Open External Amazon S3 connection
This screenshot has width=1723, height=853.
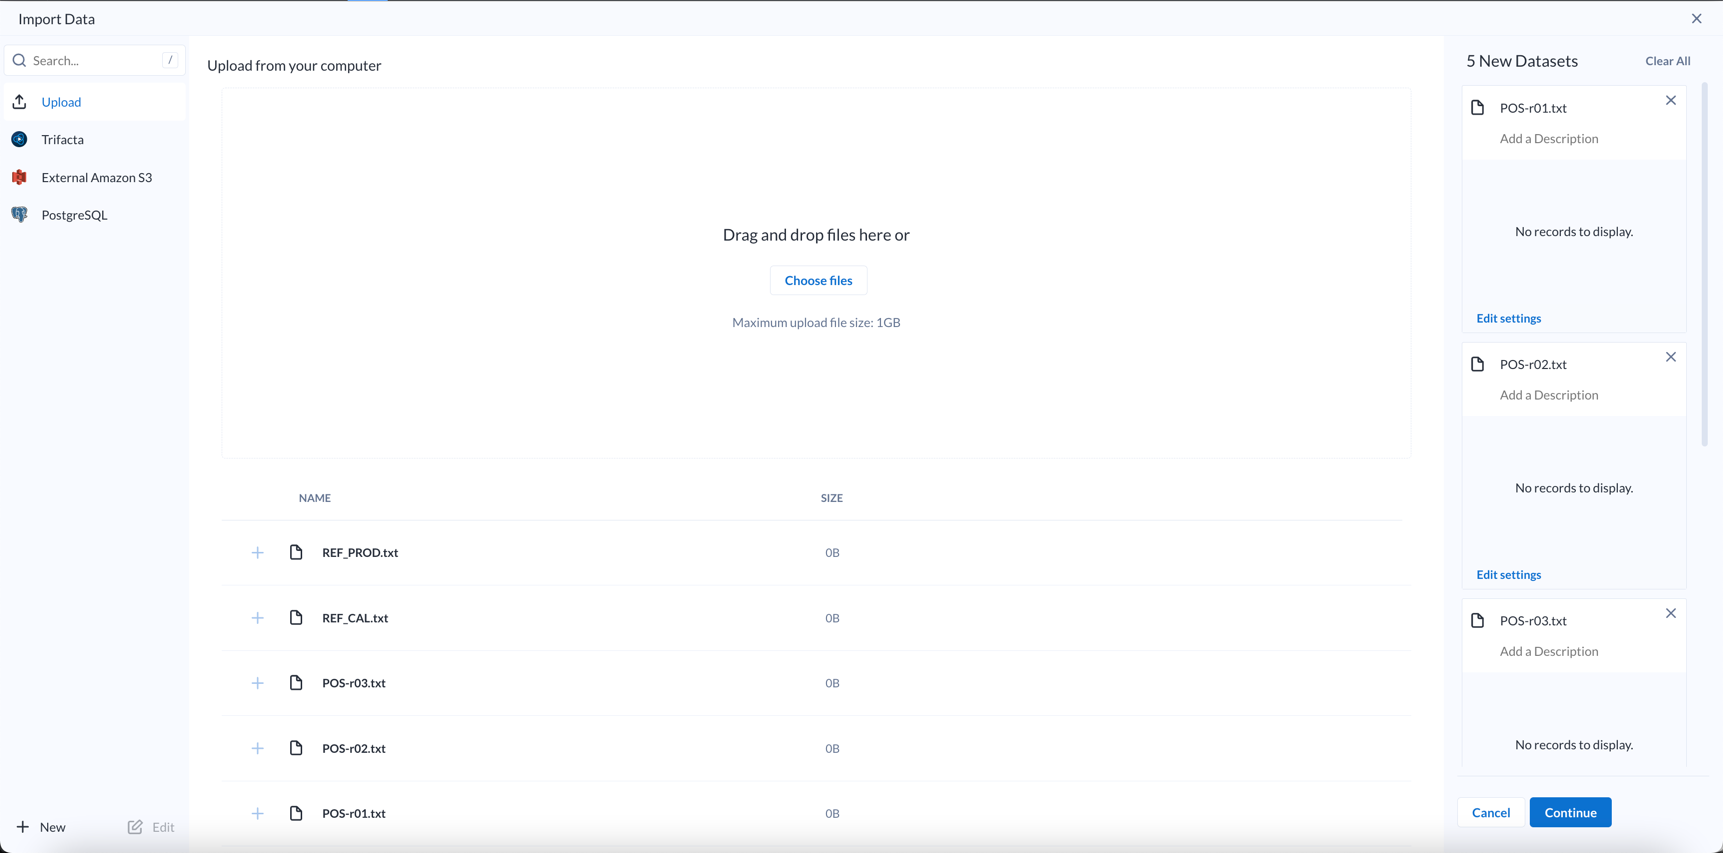[x=94, y=178]
